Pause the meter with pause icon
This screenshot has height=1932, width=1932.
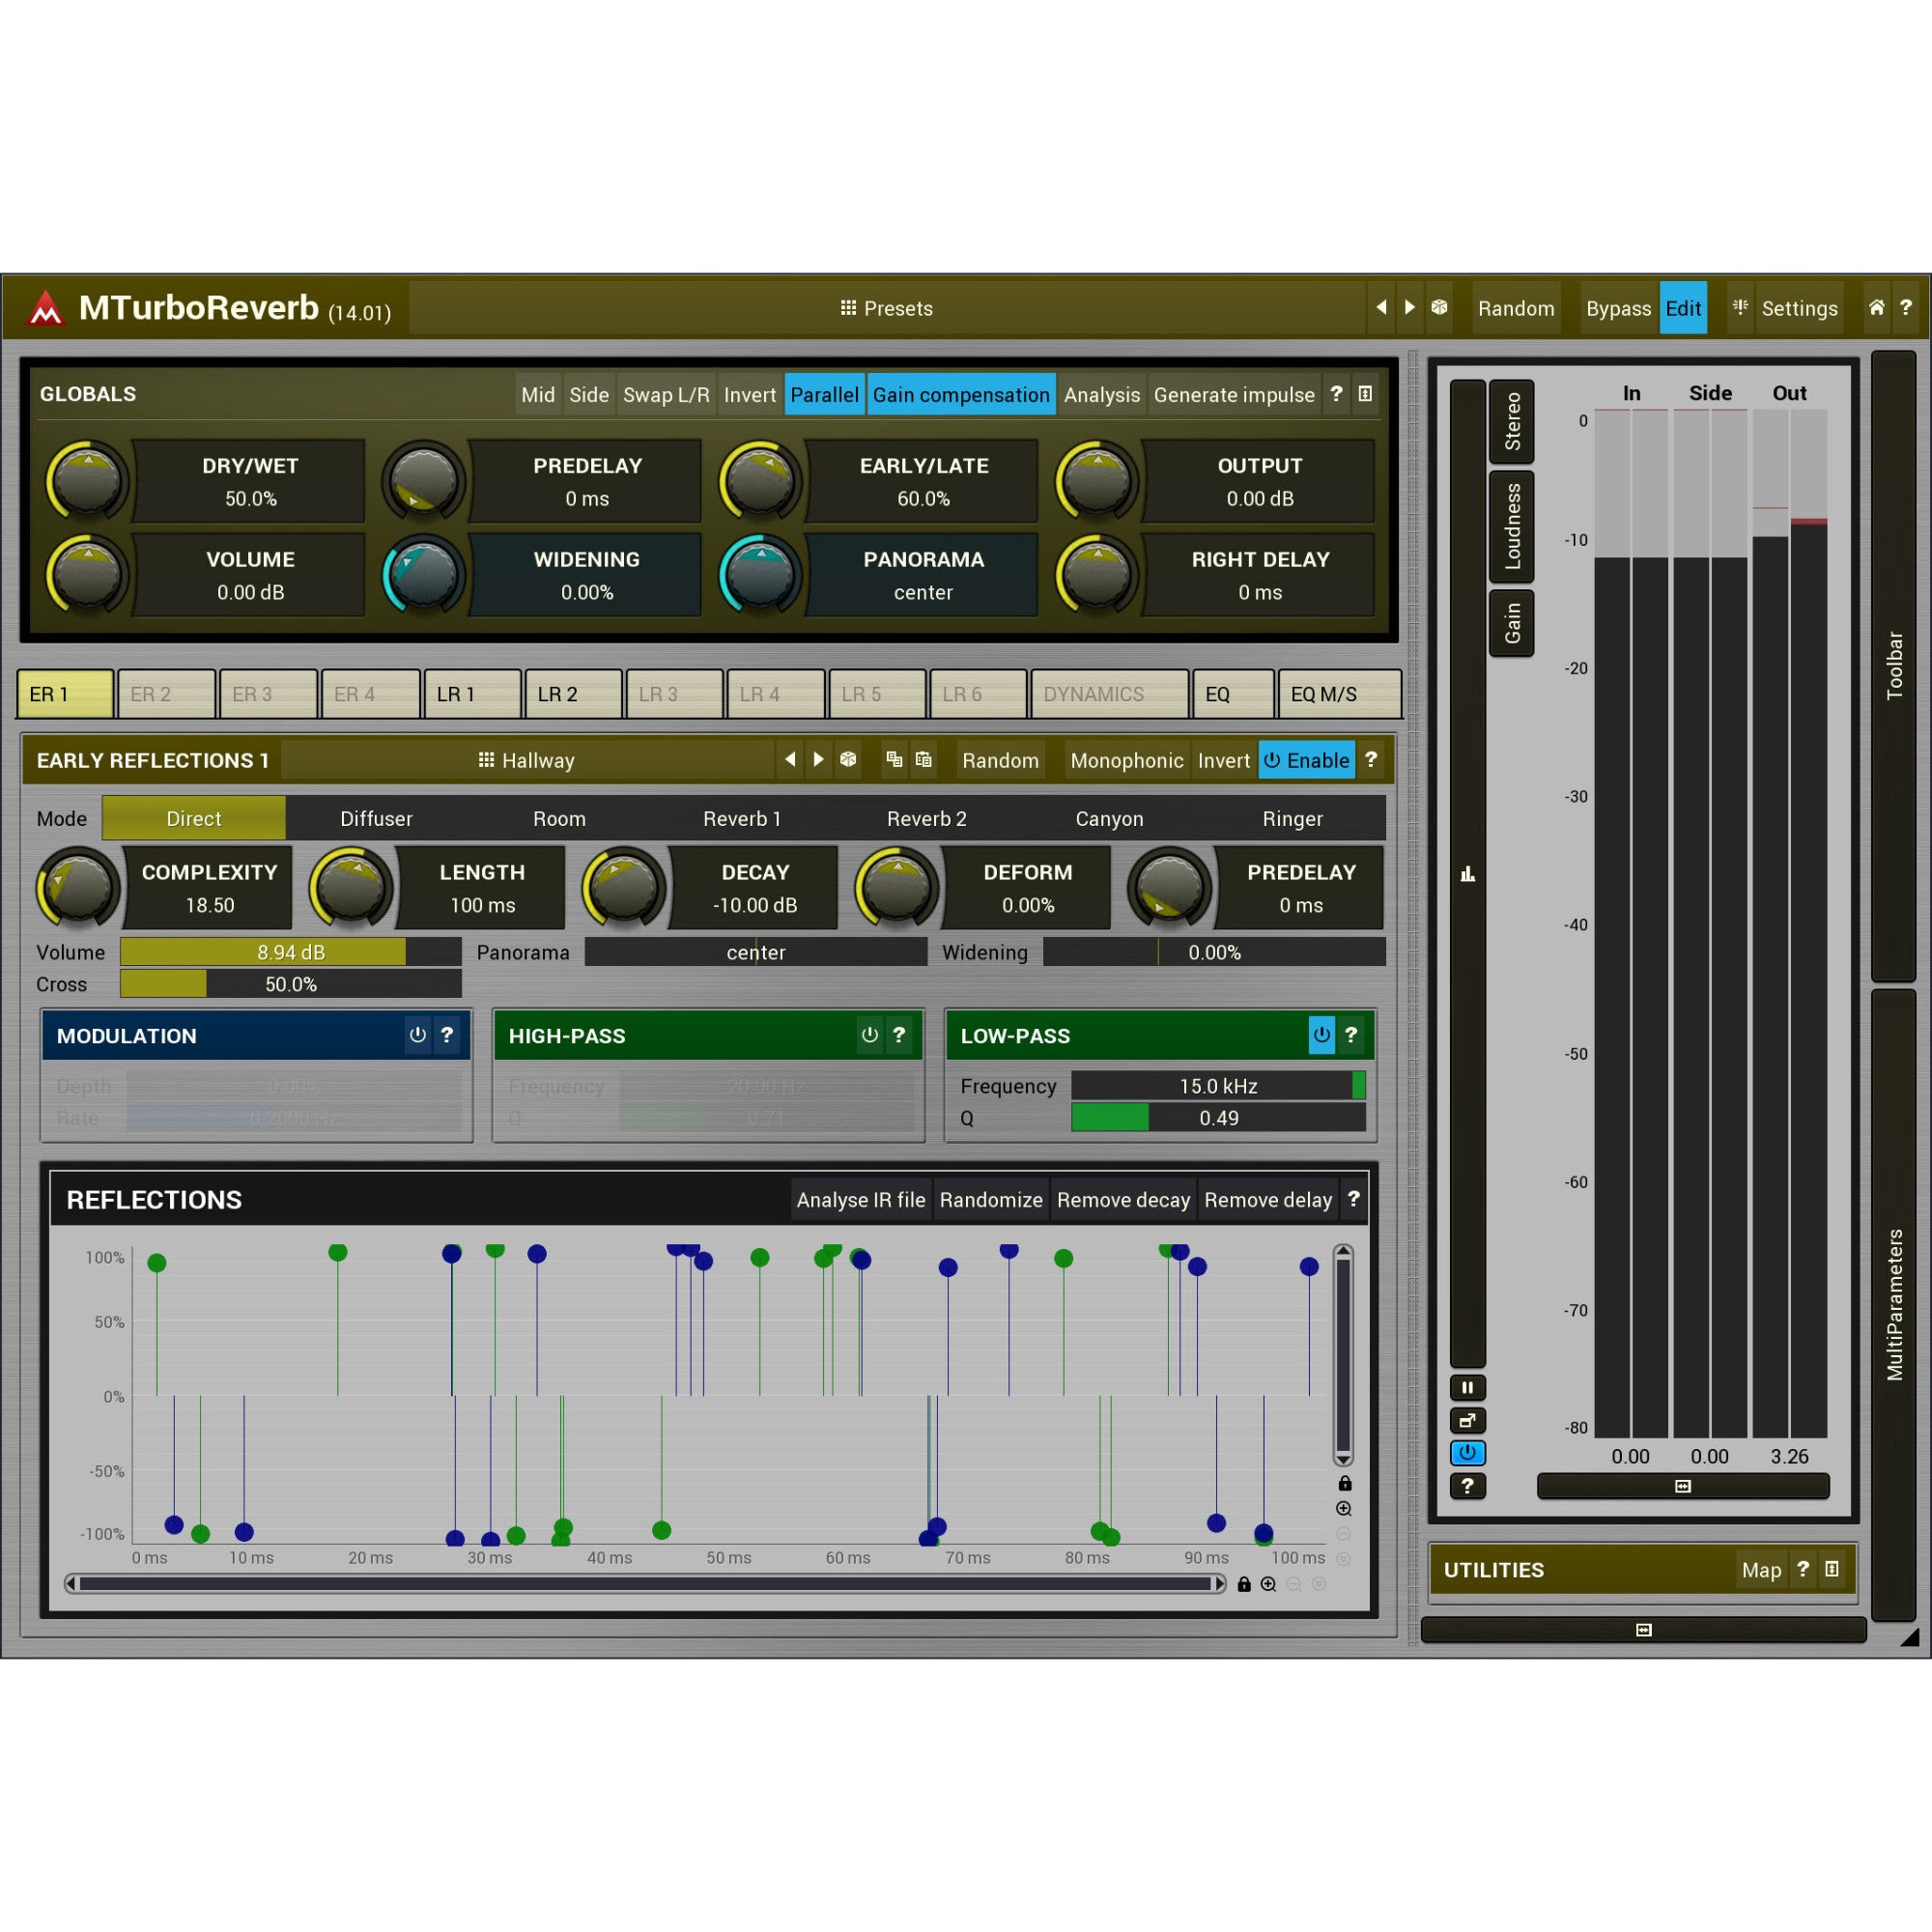click(1467, 1387)
